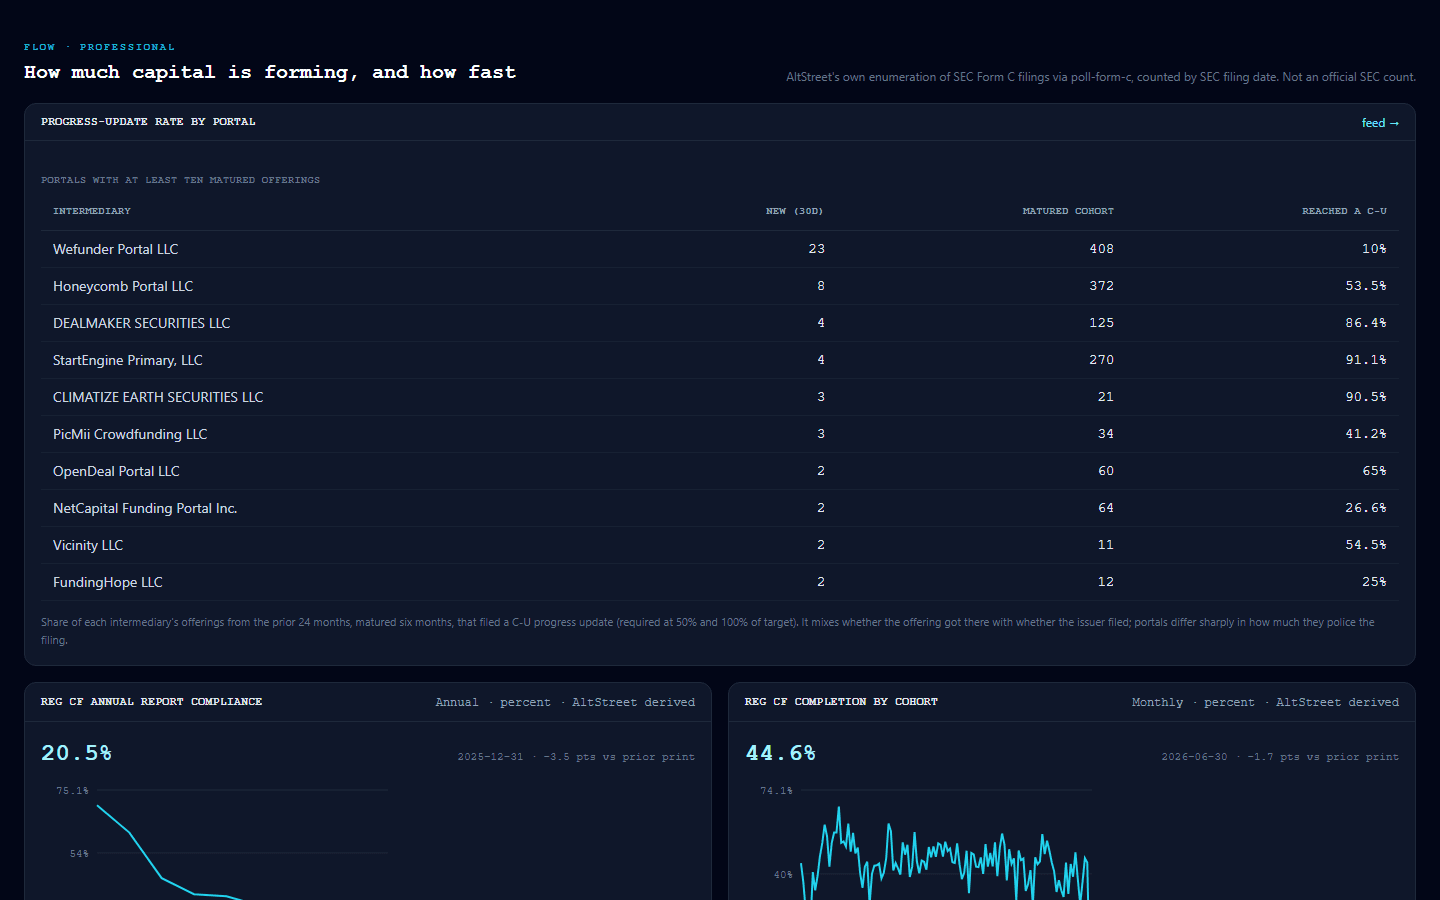Viewport: 1440px width, 900px height.
Task: Select the Wefunder Portal LLC row name
Action: (115, 249)
